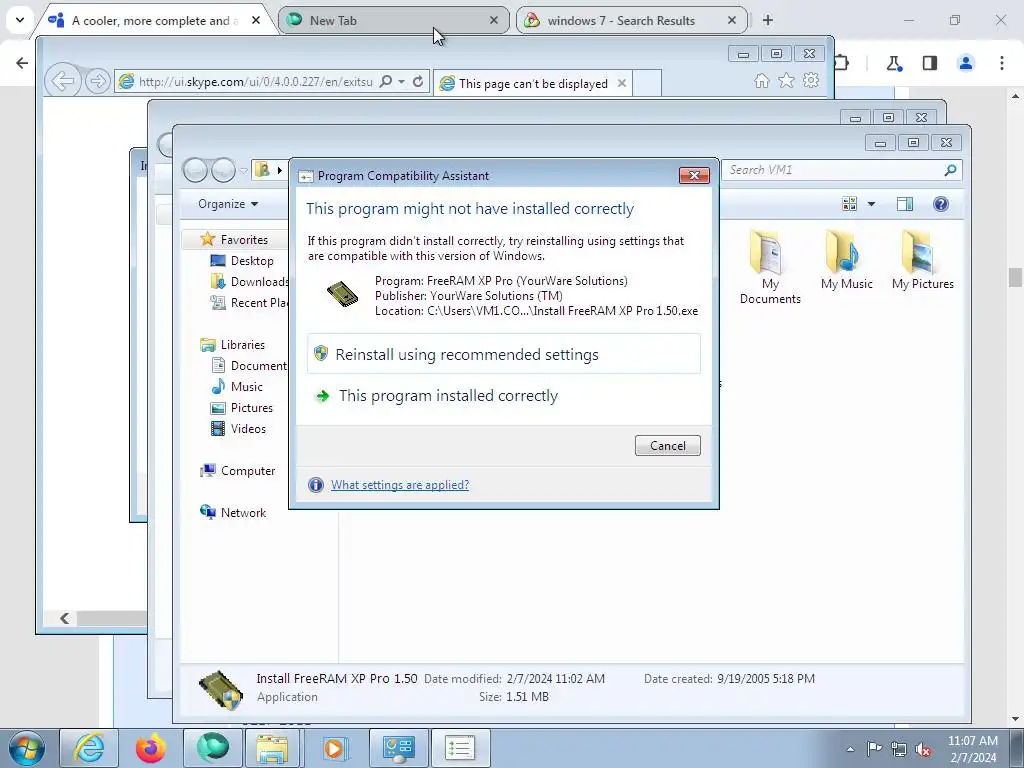Add a new browser tab with plus
Image resolution: width=1024 pixels, height=768 pixels.
tap(768, 20)
